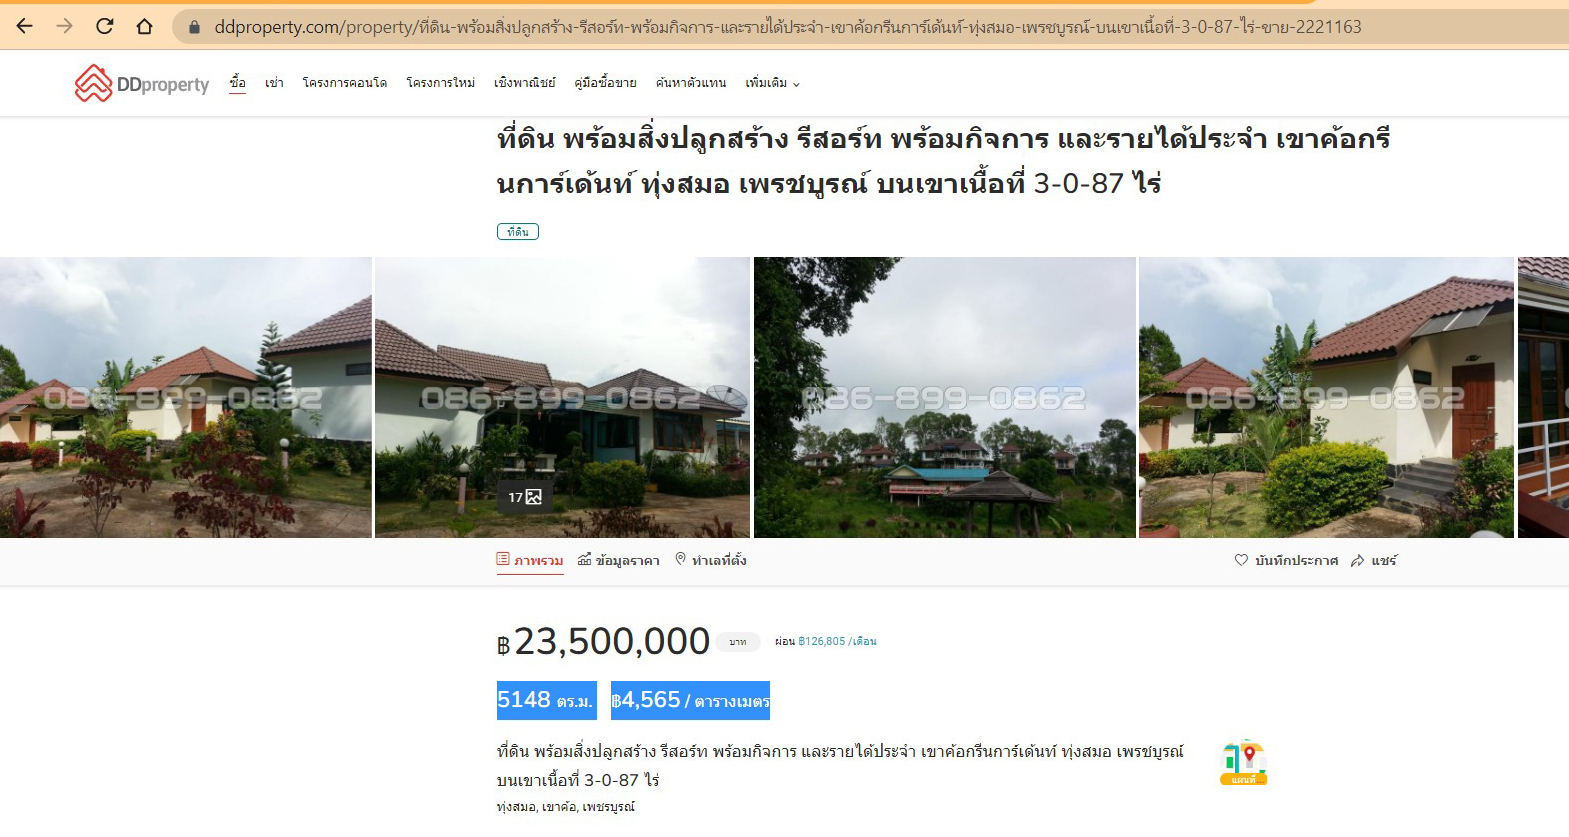Switch to the ภาพรวม tab
The width and height of the screenshot is (1569, 837).
[530, 560]
